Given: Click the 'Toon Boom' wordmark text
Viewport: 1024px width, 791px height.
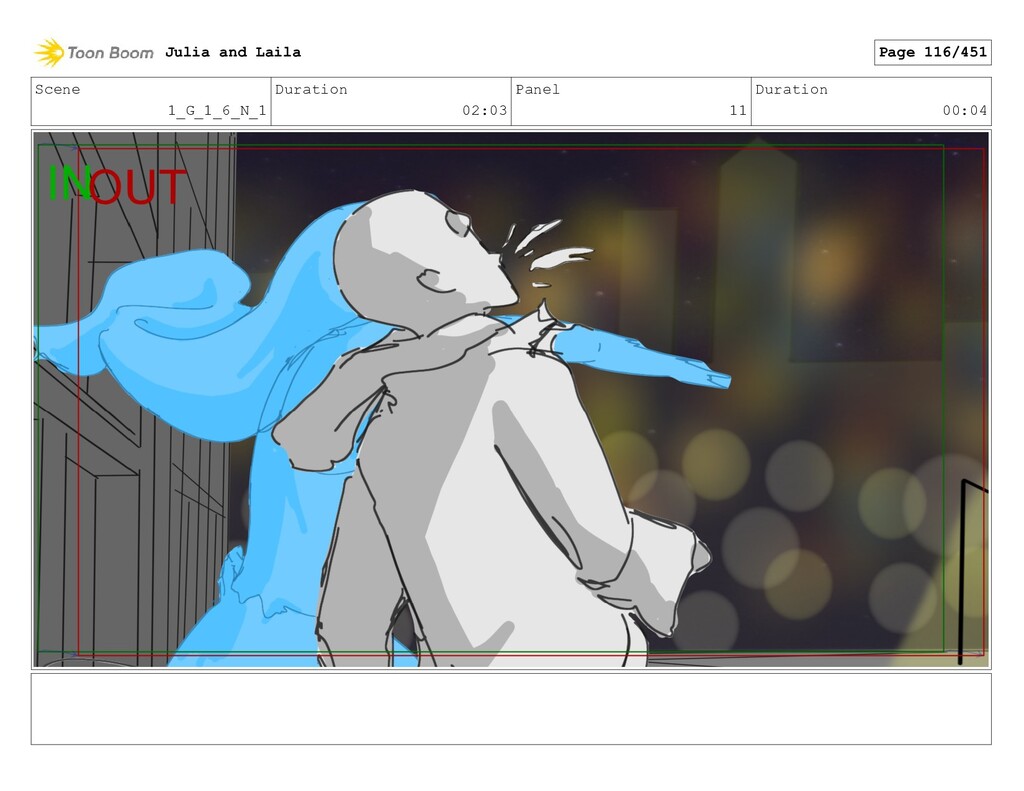Looking at the screenshot, I should tap(110, 53).
